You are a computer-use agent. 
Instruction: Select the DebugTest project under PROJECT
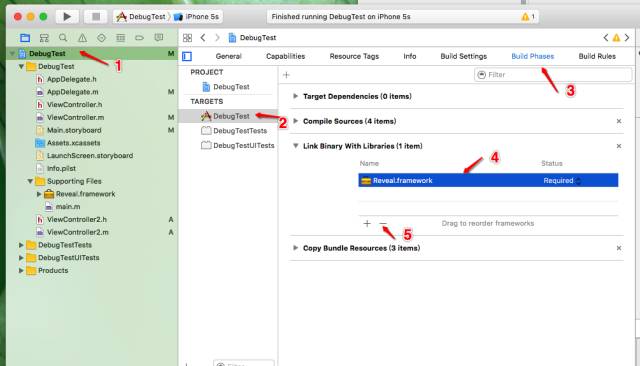[226, 87]
